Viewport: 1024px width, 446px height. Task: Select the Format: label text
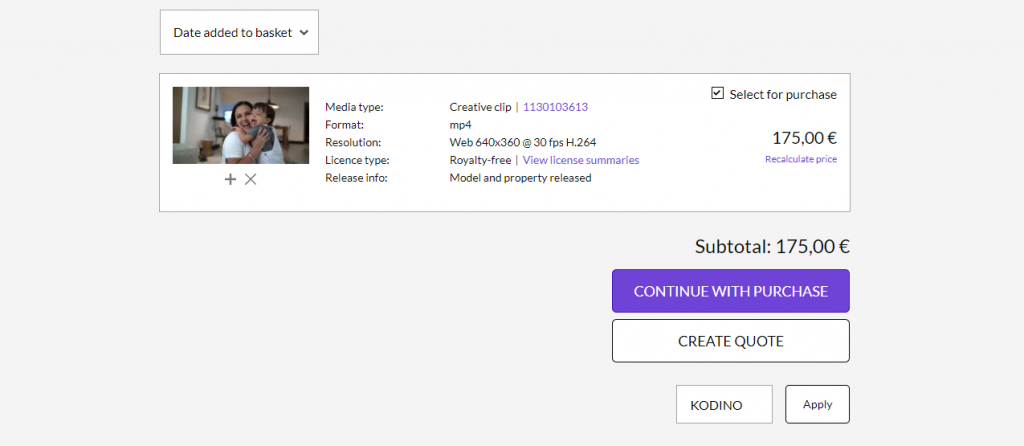point(344,125)
